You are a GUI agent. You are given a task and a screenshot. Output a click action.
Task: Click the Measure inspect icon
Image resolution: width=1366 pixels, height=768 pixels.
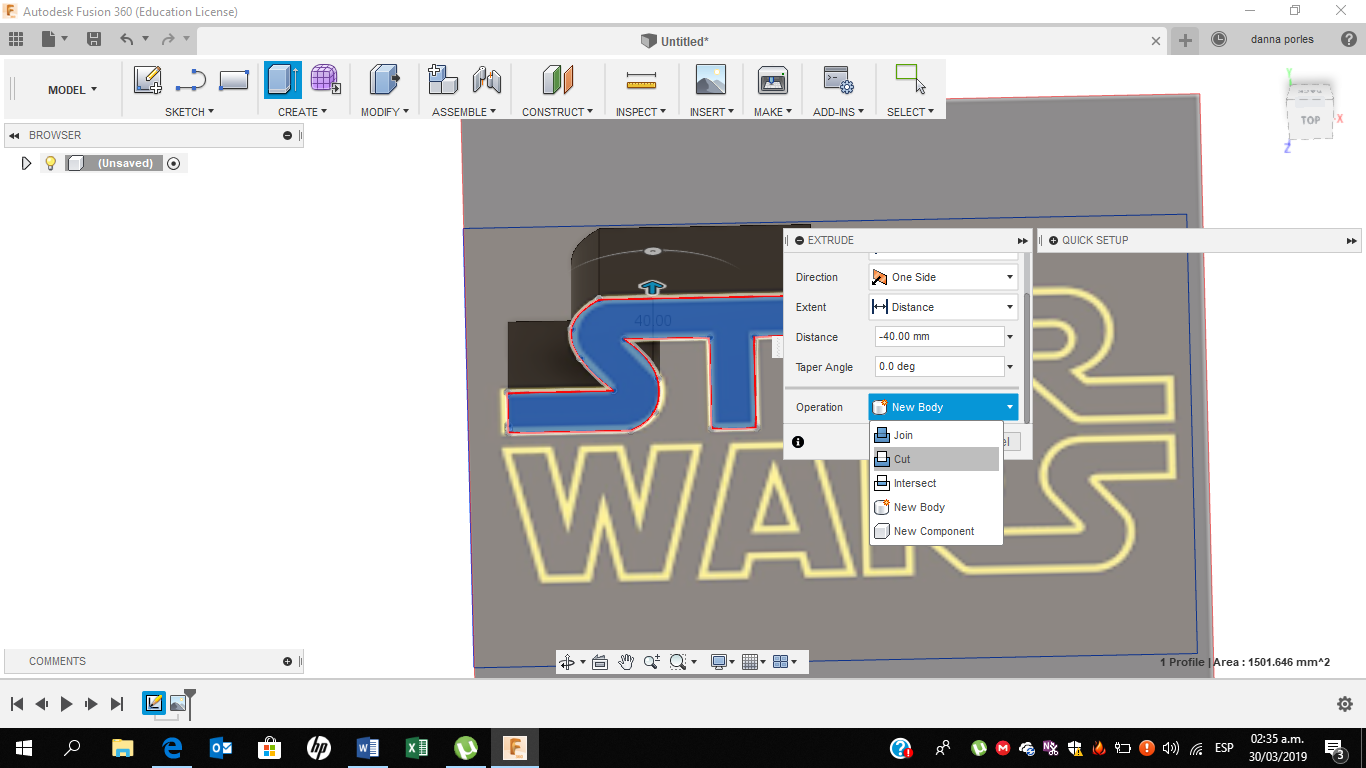640,80
